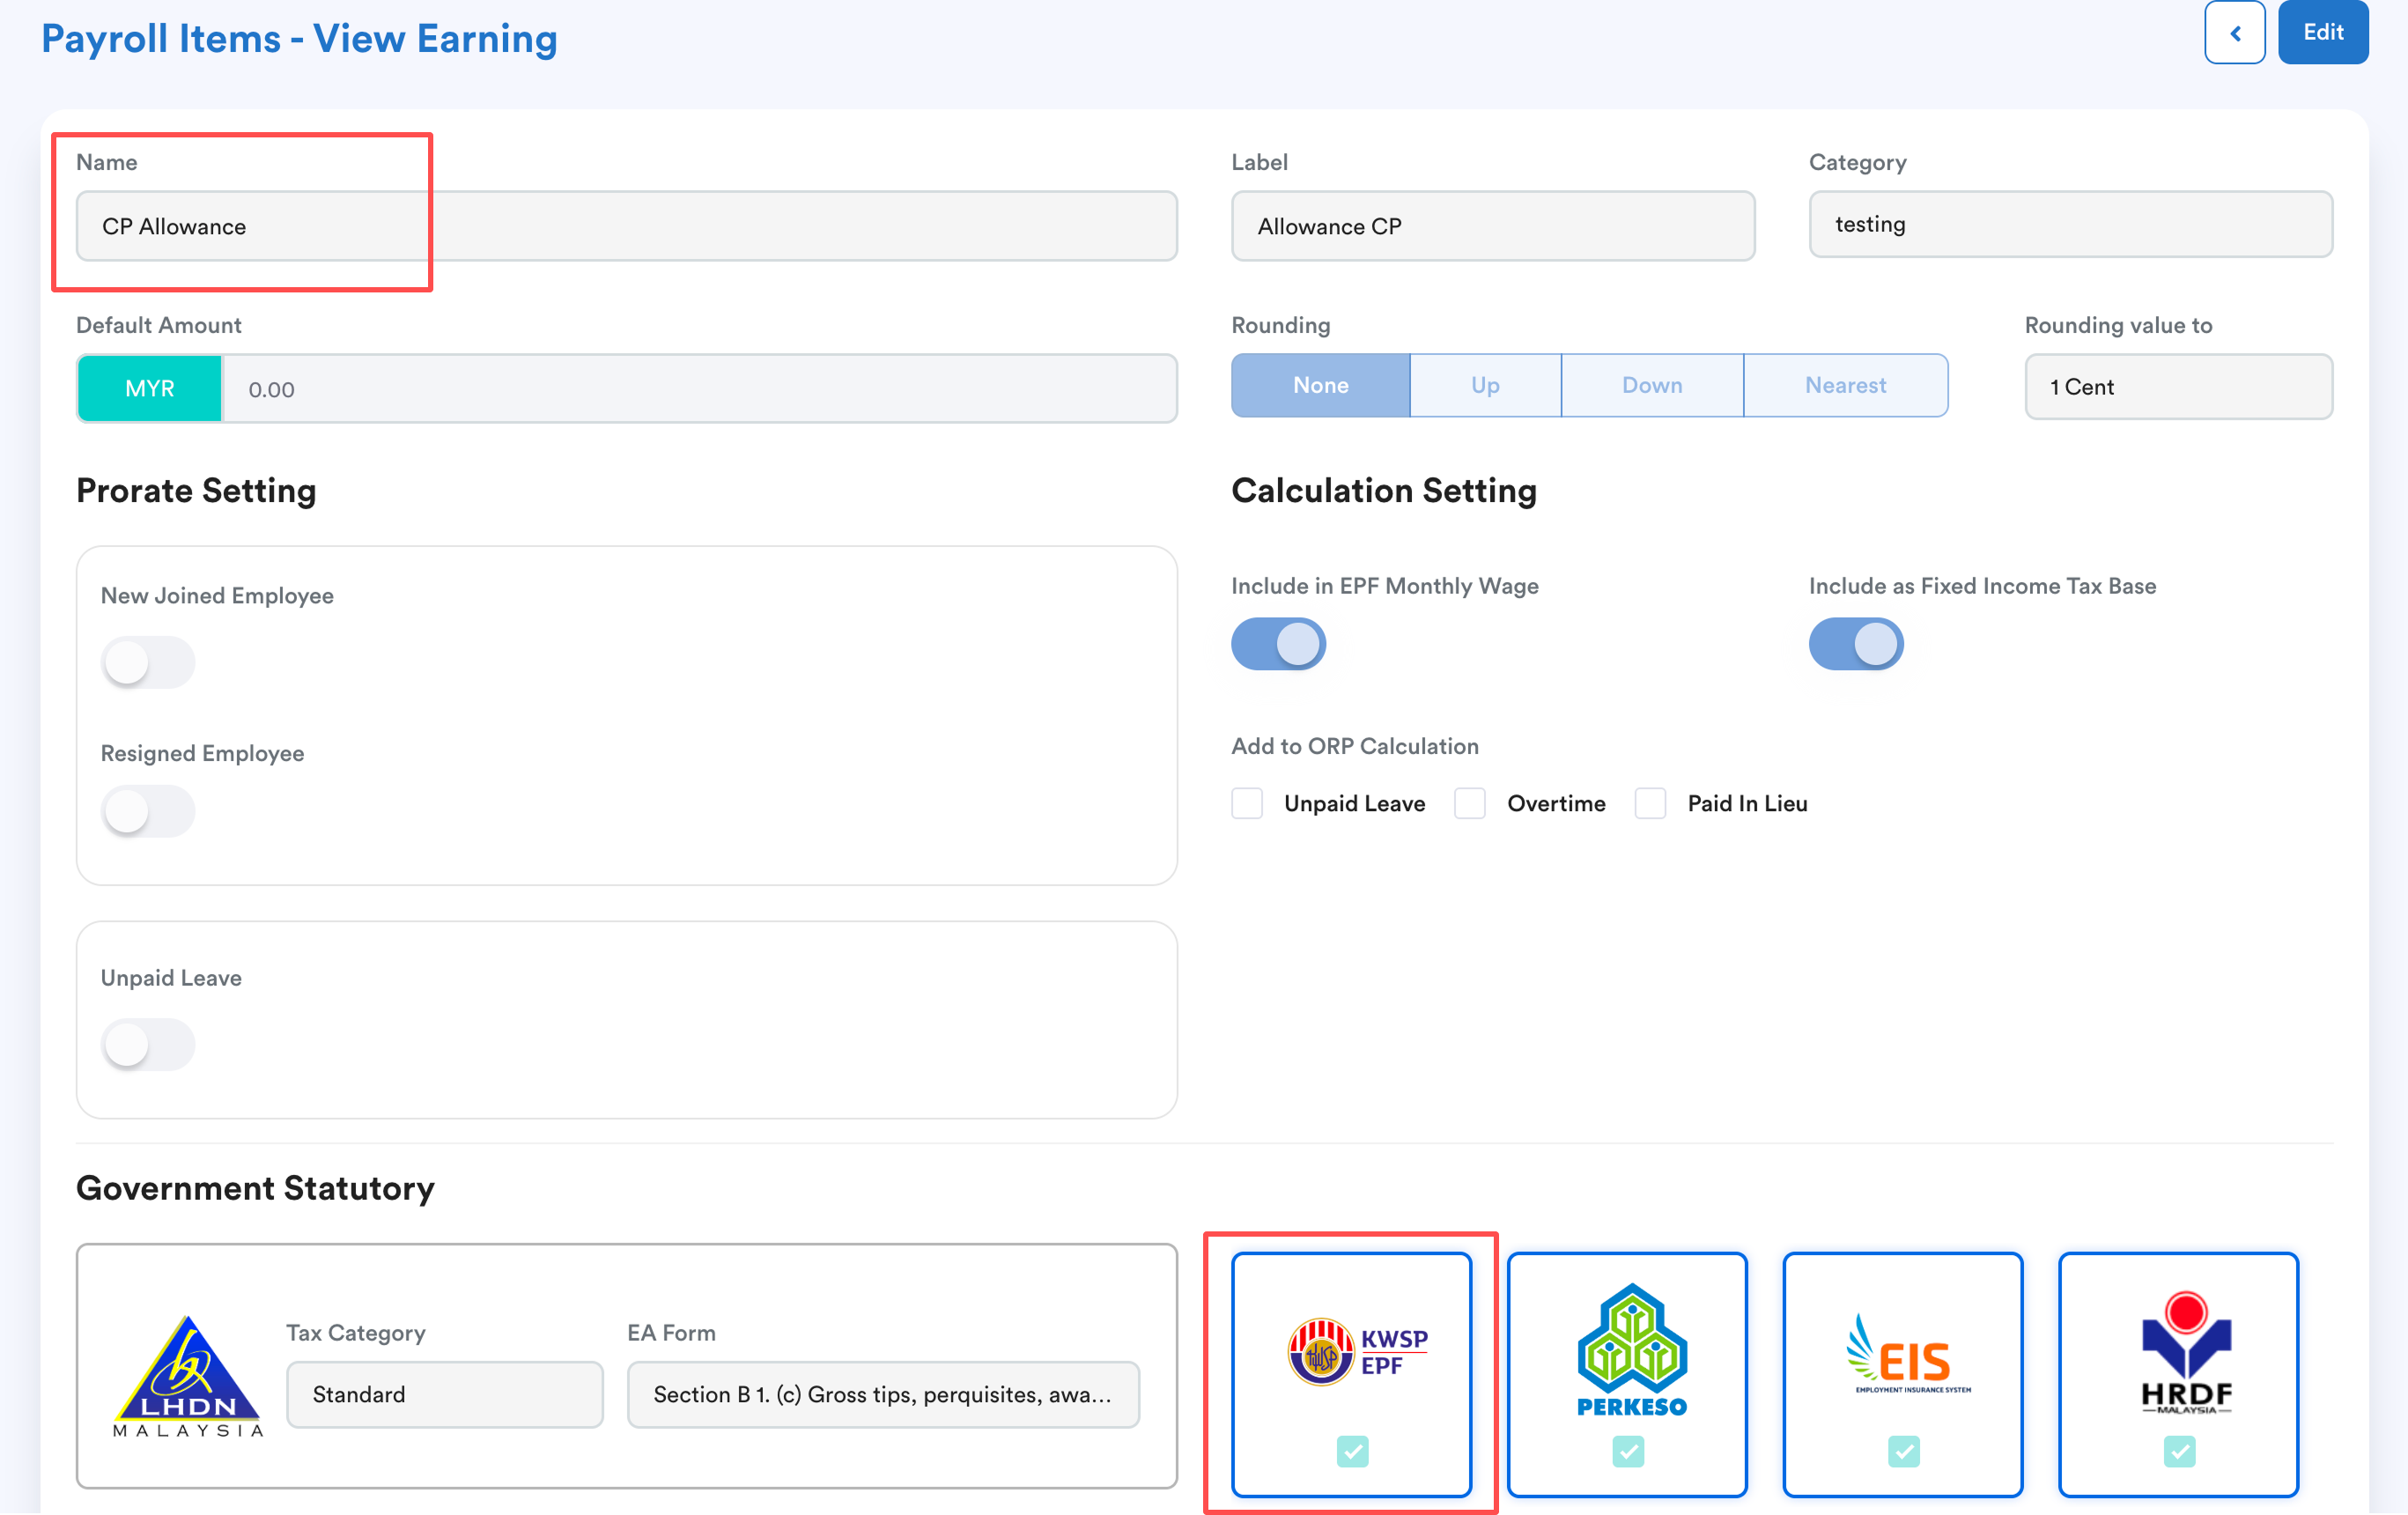
Task: Click the LHDN Malaysia logo
Action: (x=187, y=1375)
